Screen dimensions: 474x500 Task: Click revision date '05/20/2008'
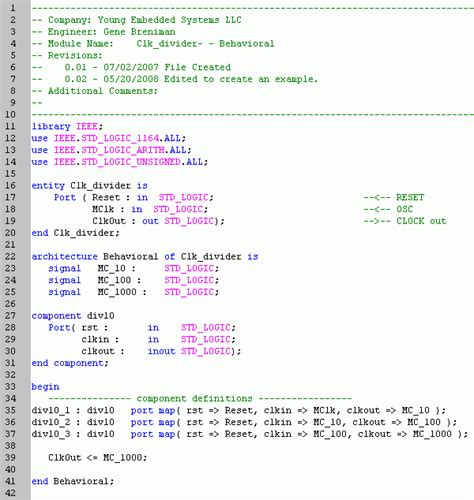131,79
